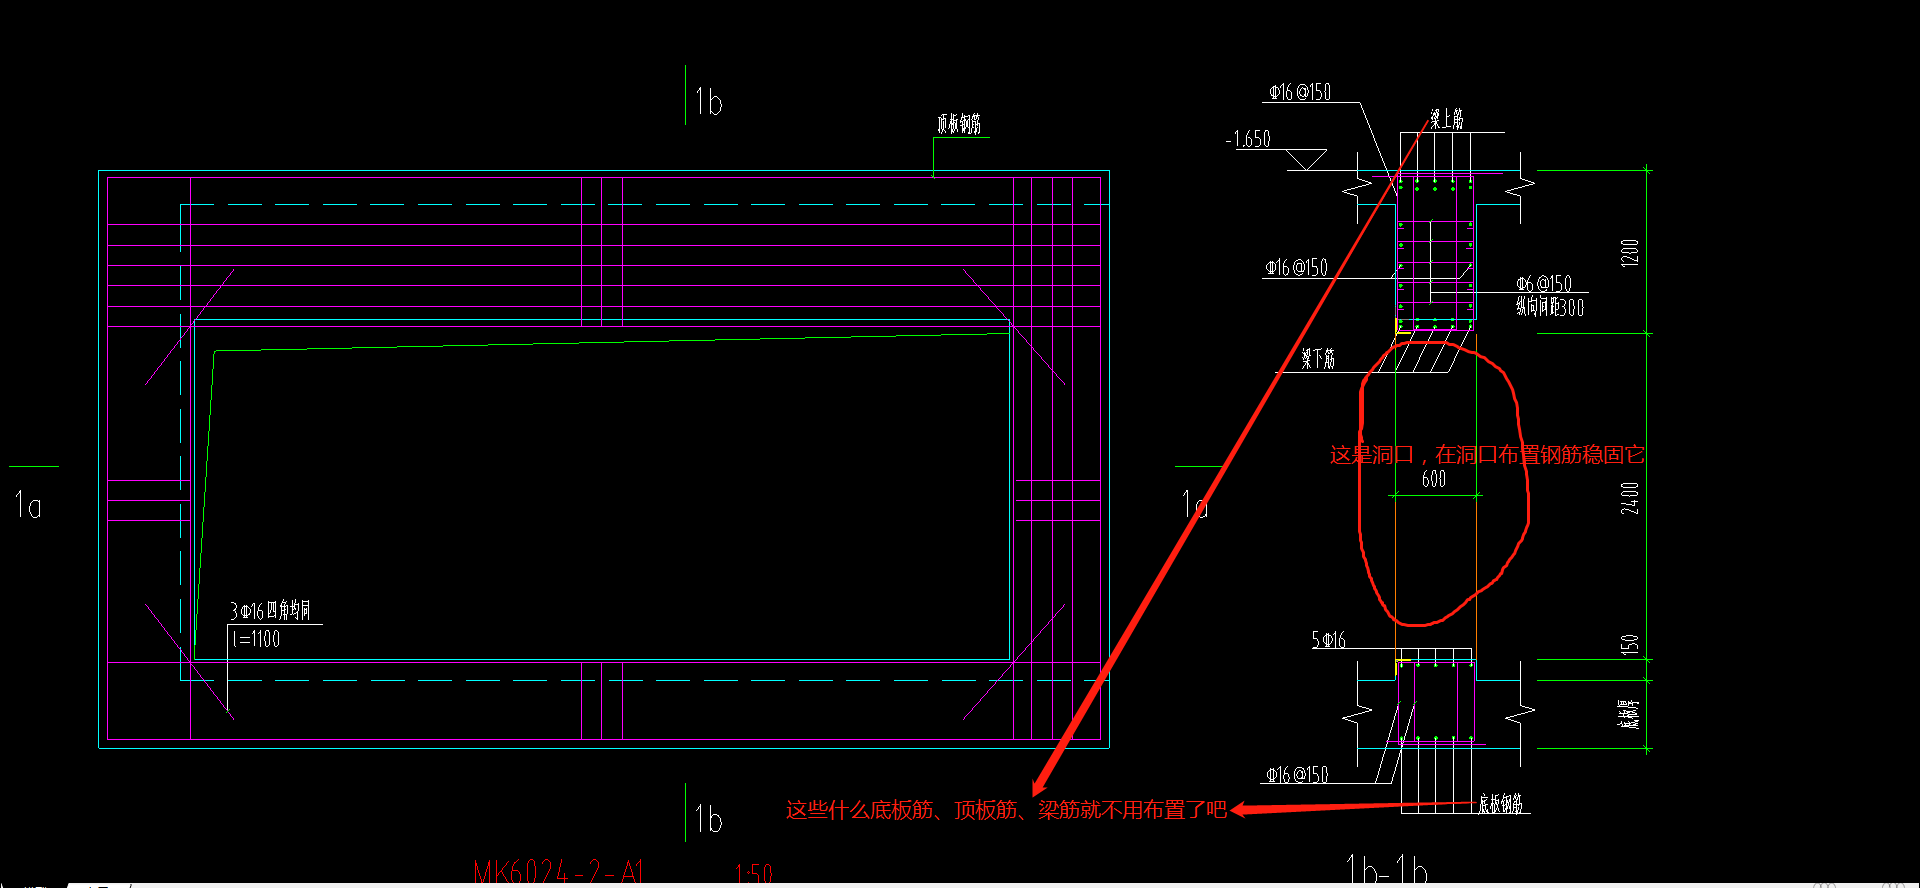
Task: Click the Φ6@150 stirrup label
Action: tap(1544, 284)
